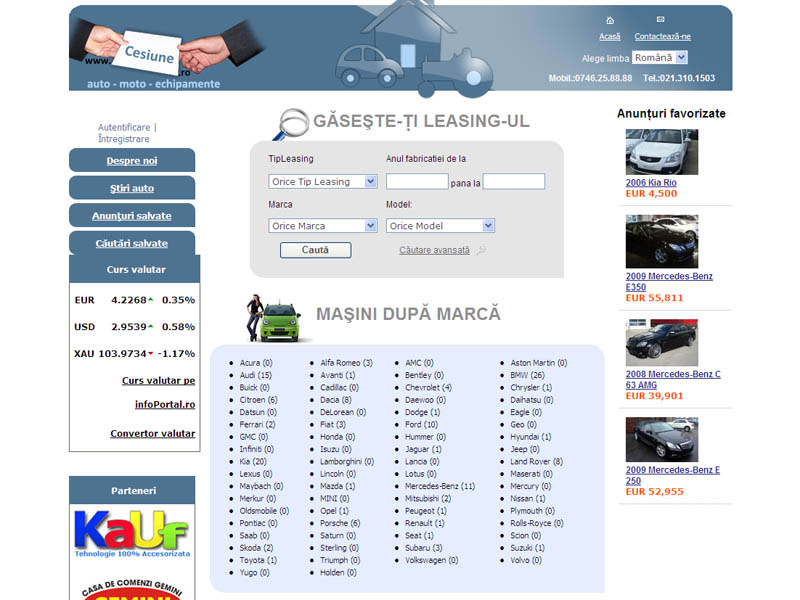Click the magnifier icon beside Căutare avansată
This screenshot has width=800, height=600.
pos(481,250)
